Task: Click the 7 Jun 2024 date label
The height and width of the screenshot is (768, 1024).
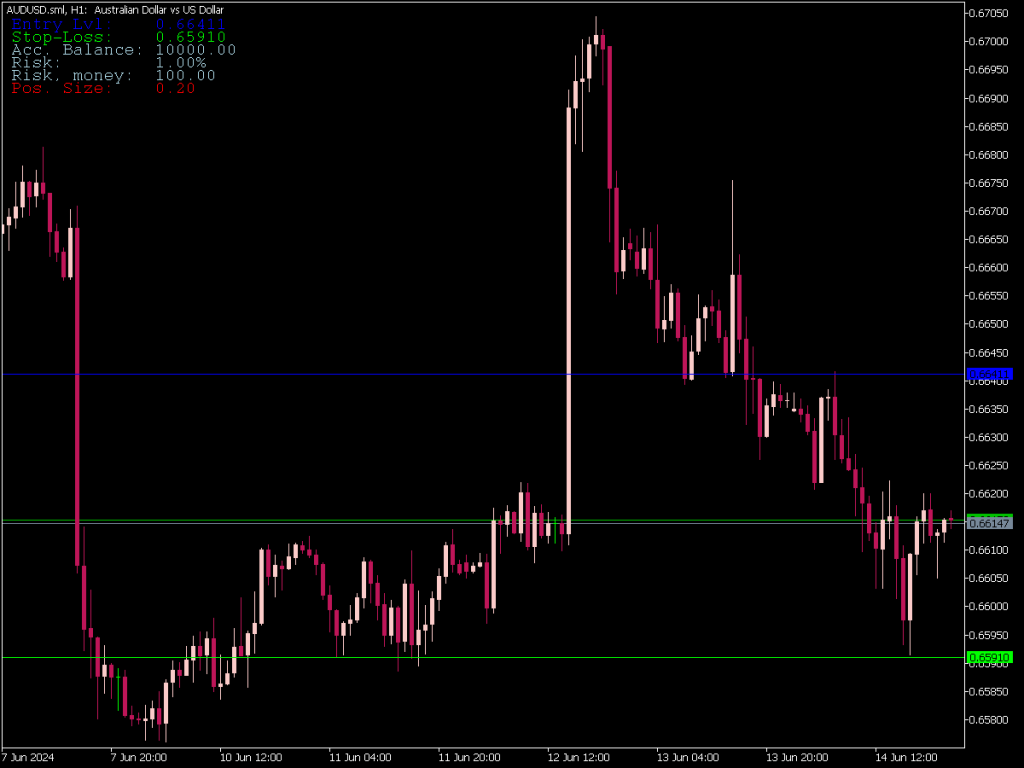Action: point(27,757)
